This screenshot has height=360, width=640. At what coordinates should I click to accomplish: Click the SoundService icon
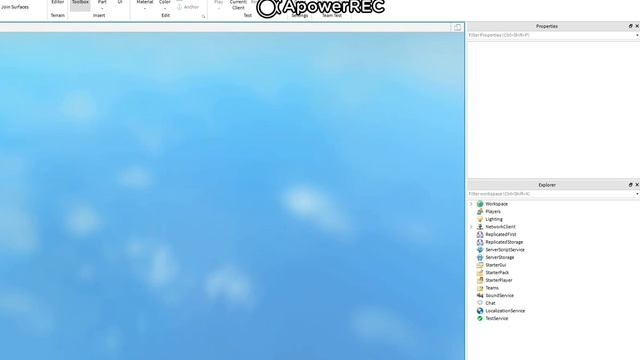click(480, 295)
